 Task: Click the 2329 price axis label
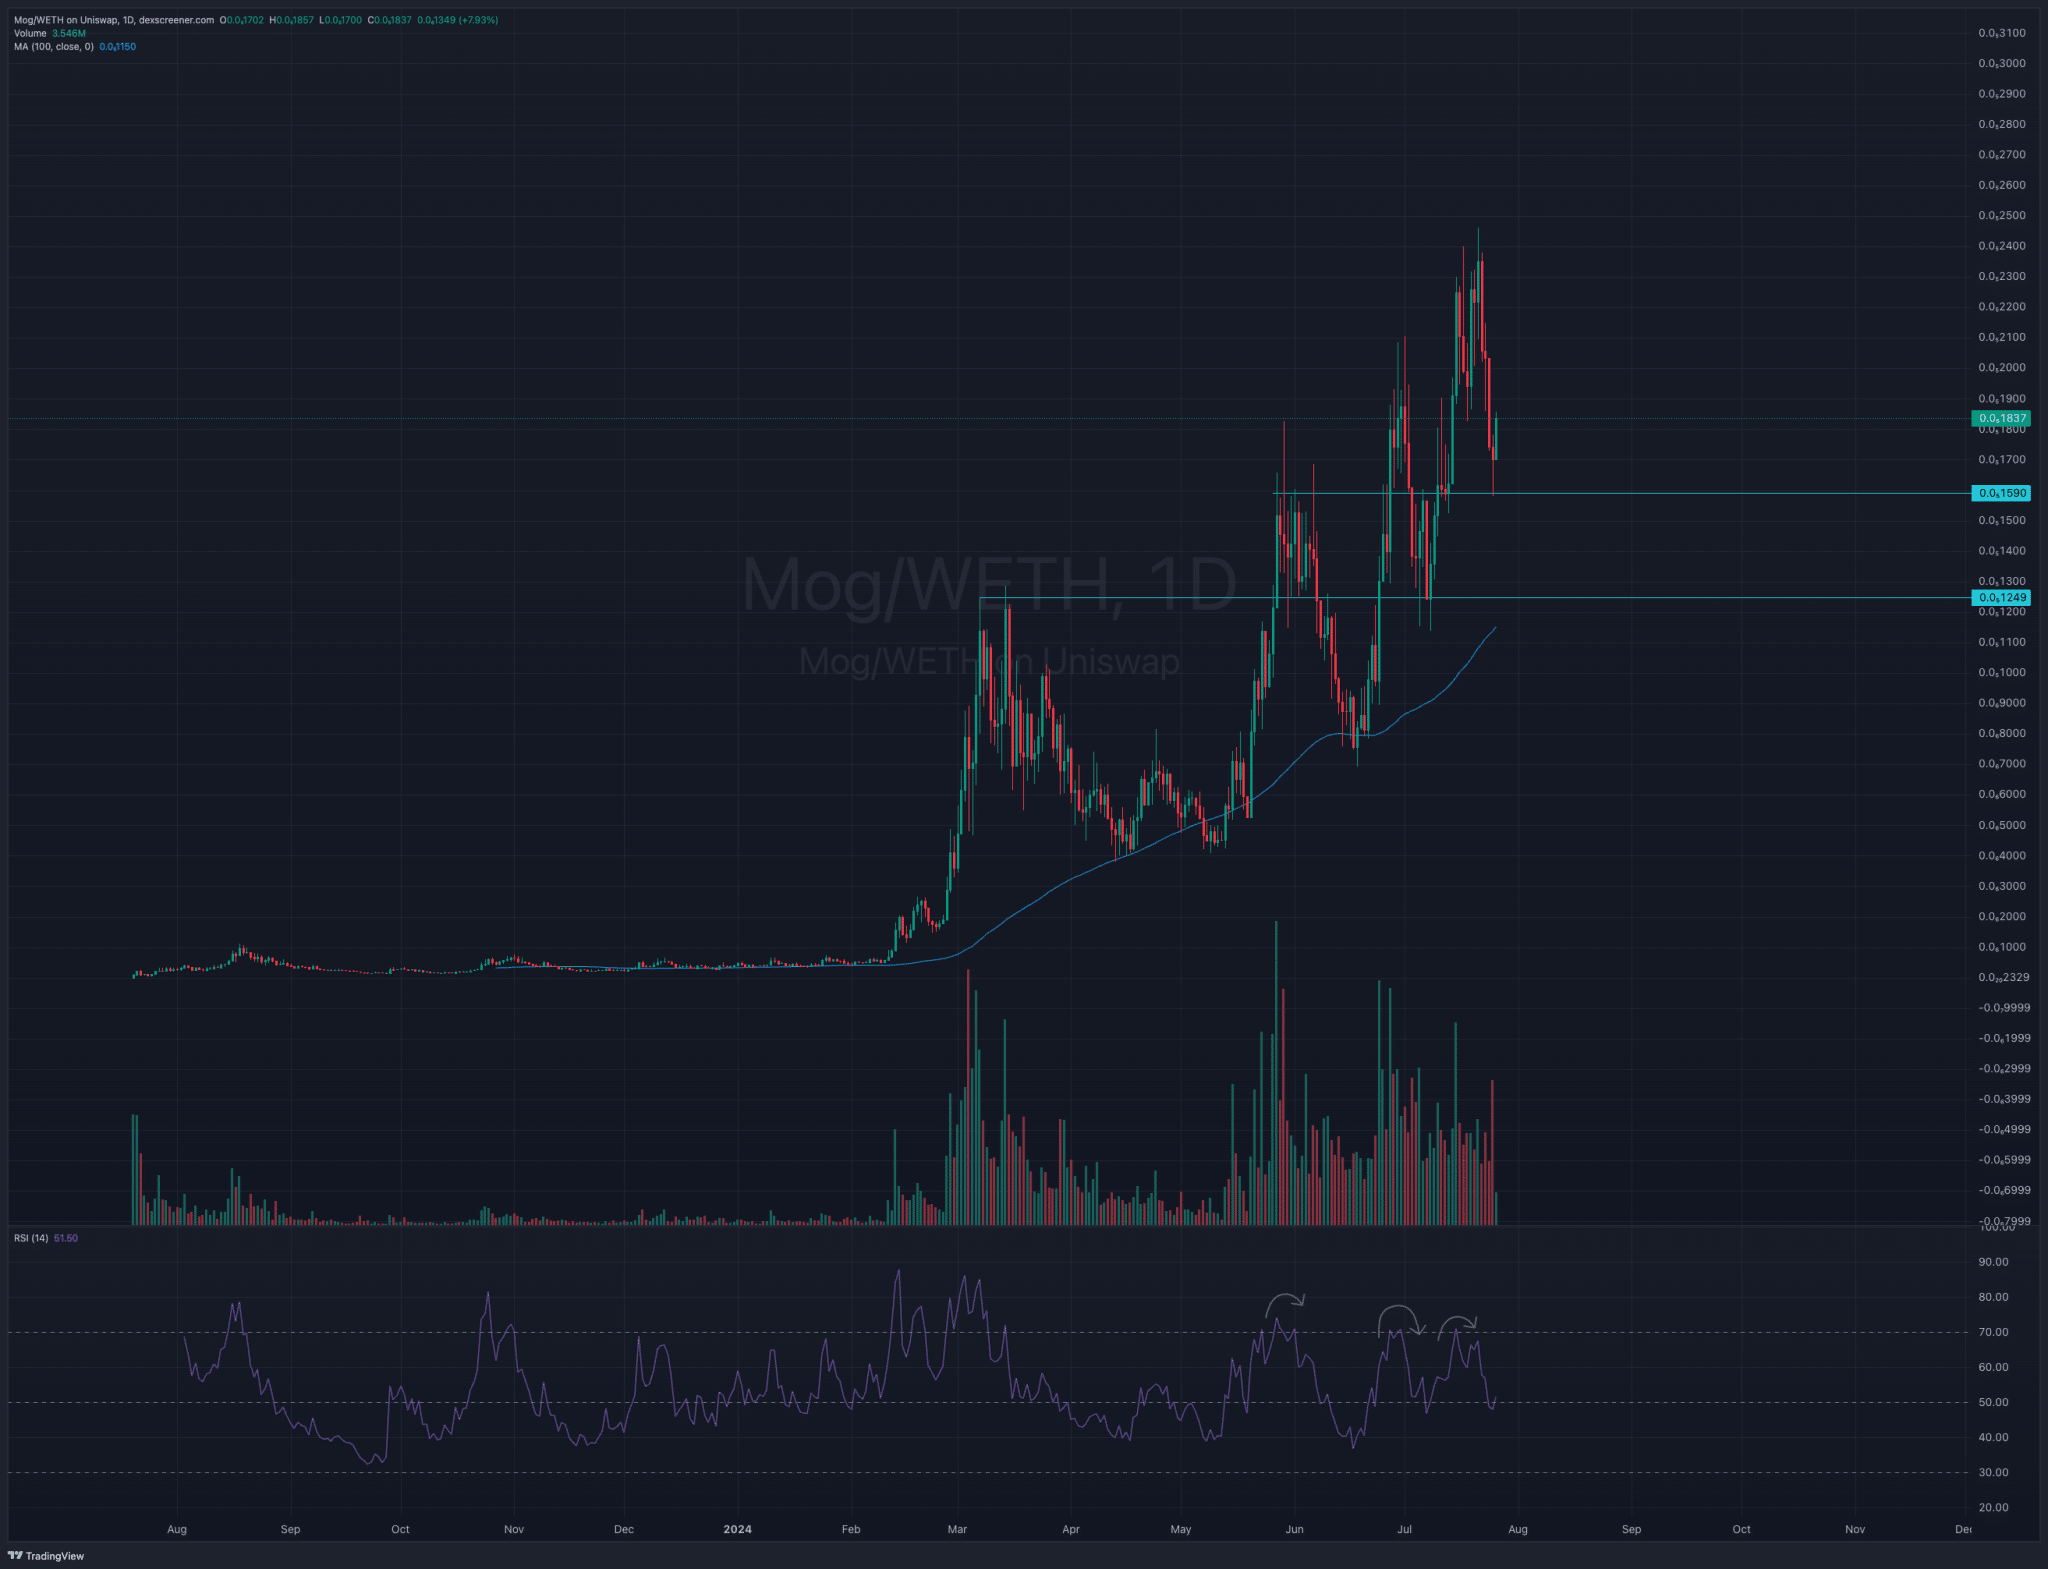2004,978
